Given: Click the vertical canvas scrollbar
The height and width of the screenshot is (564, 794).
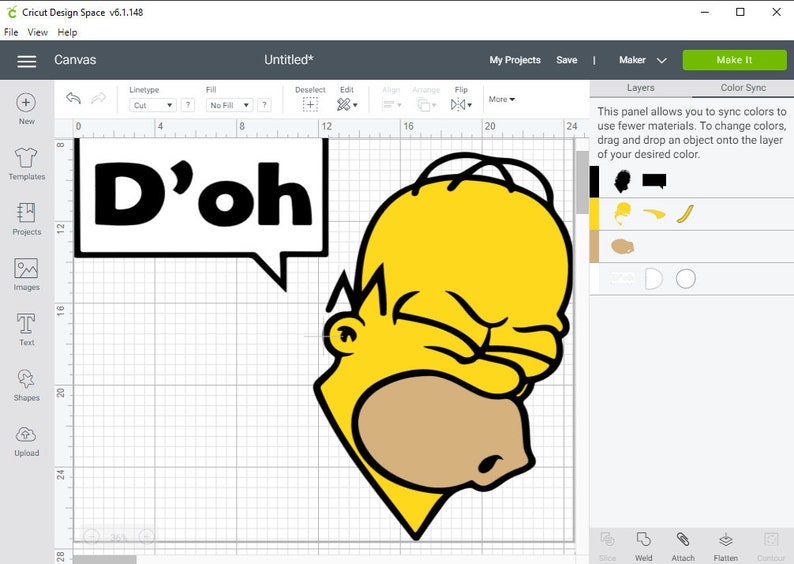Looking at the screenshot, I should [x=582, y=182].
